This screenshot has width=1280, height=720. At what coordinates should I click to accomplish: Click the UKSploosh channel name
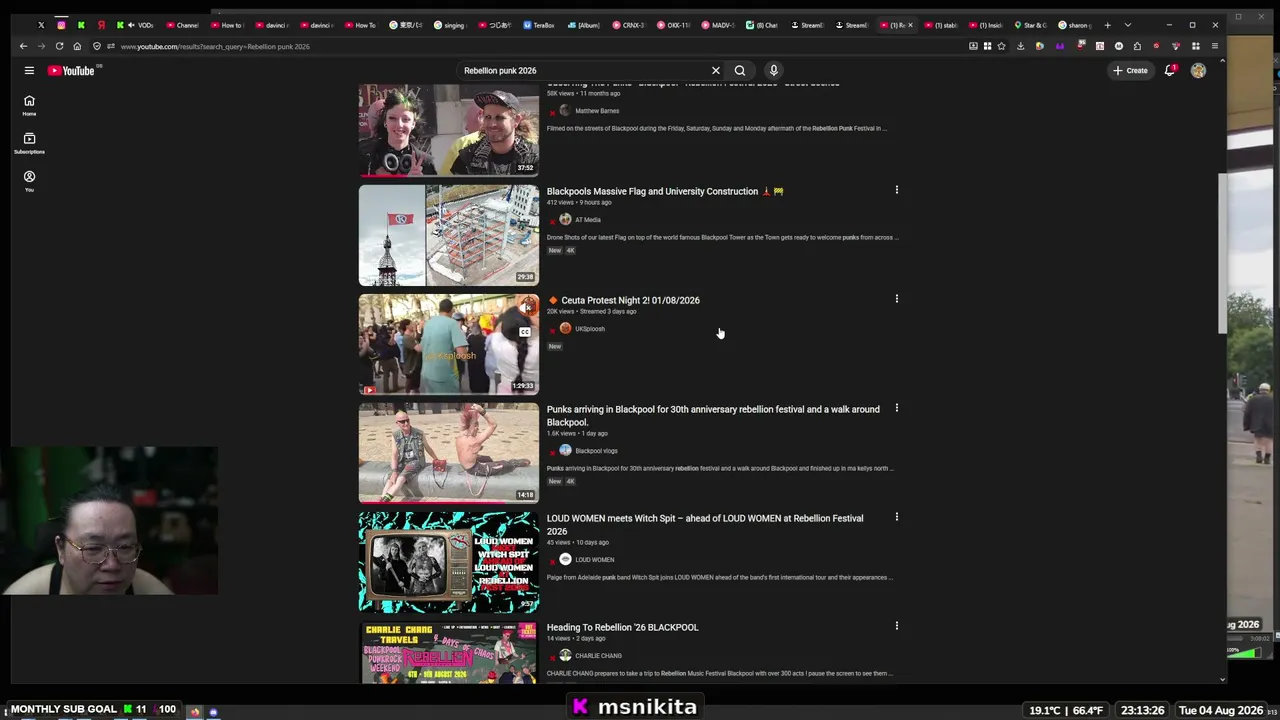(x=590, y=329)
